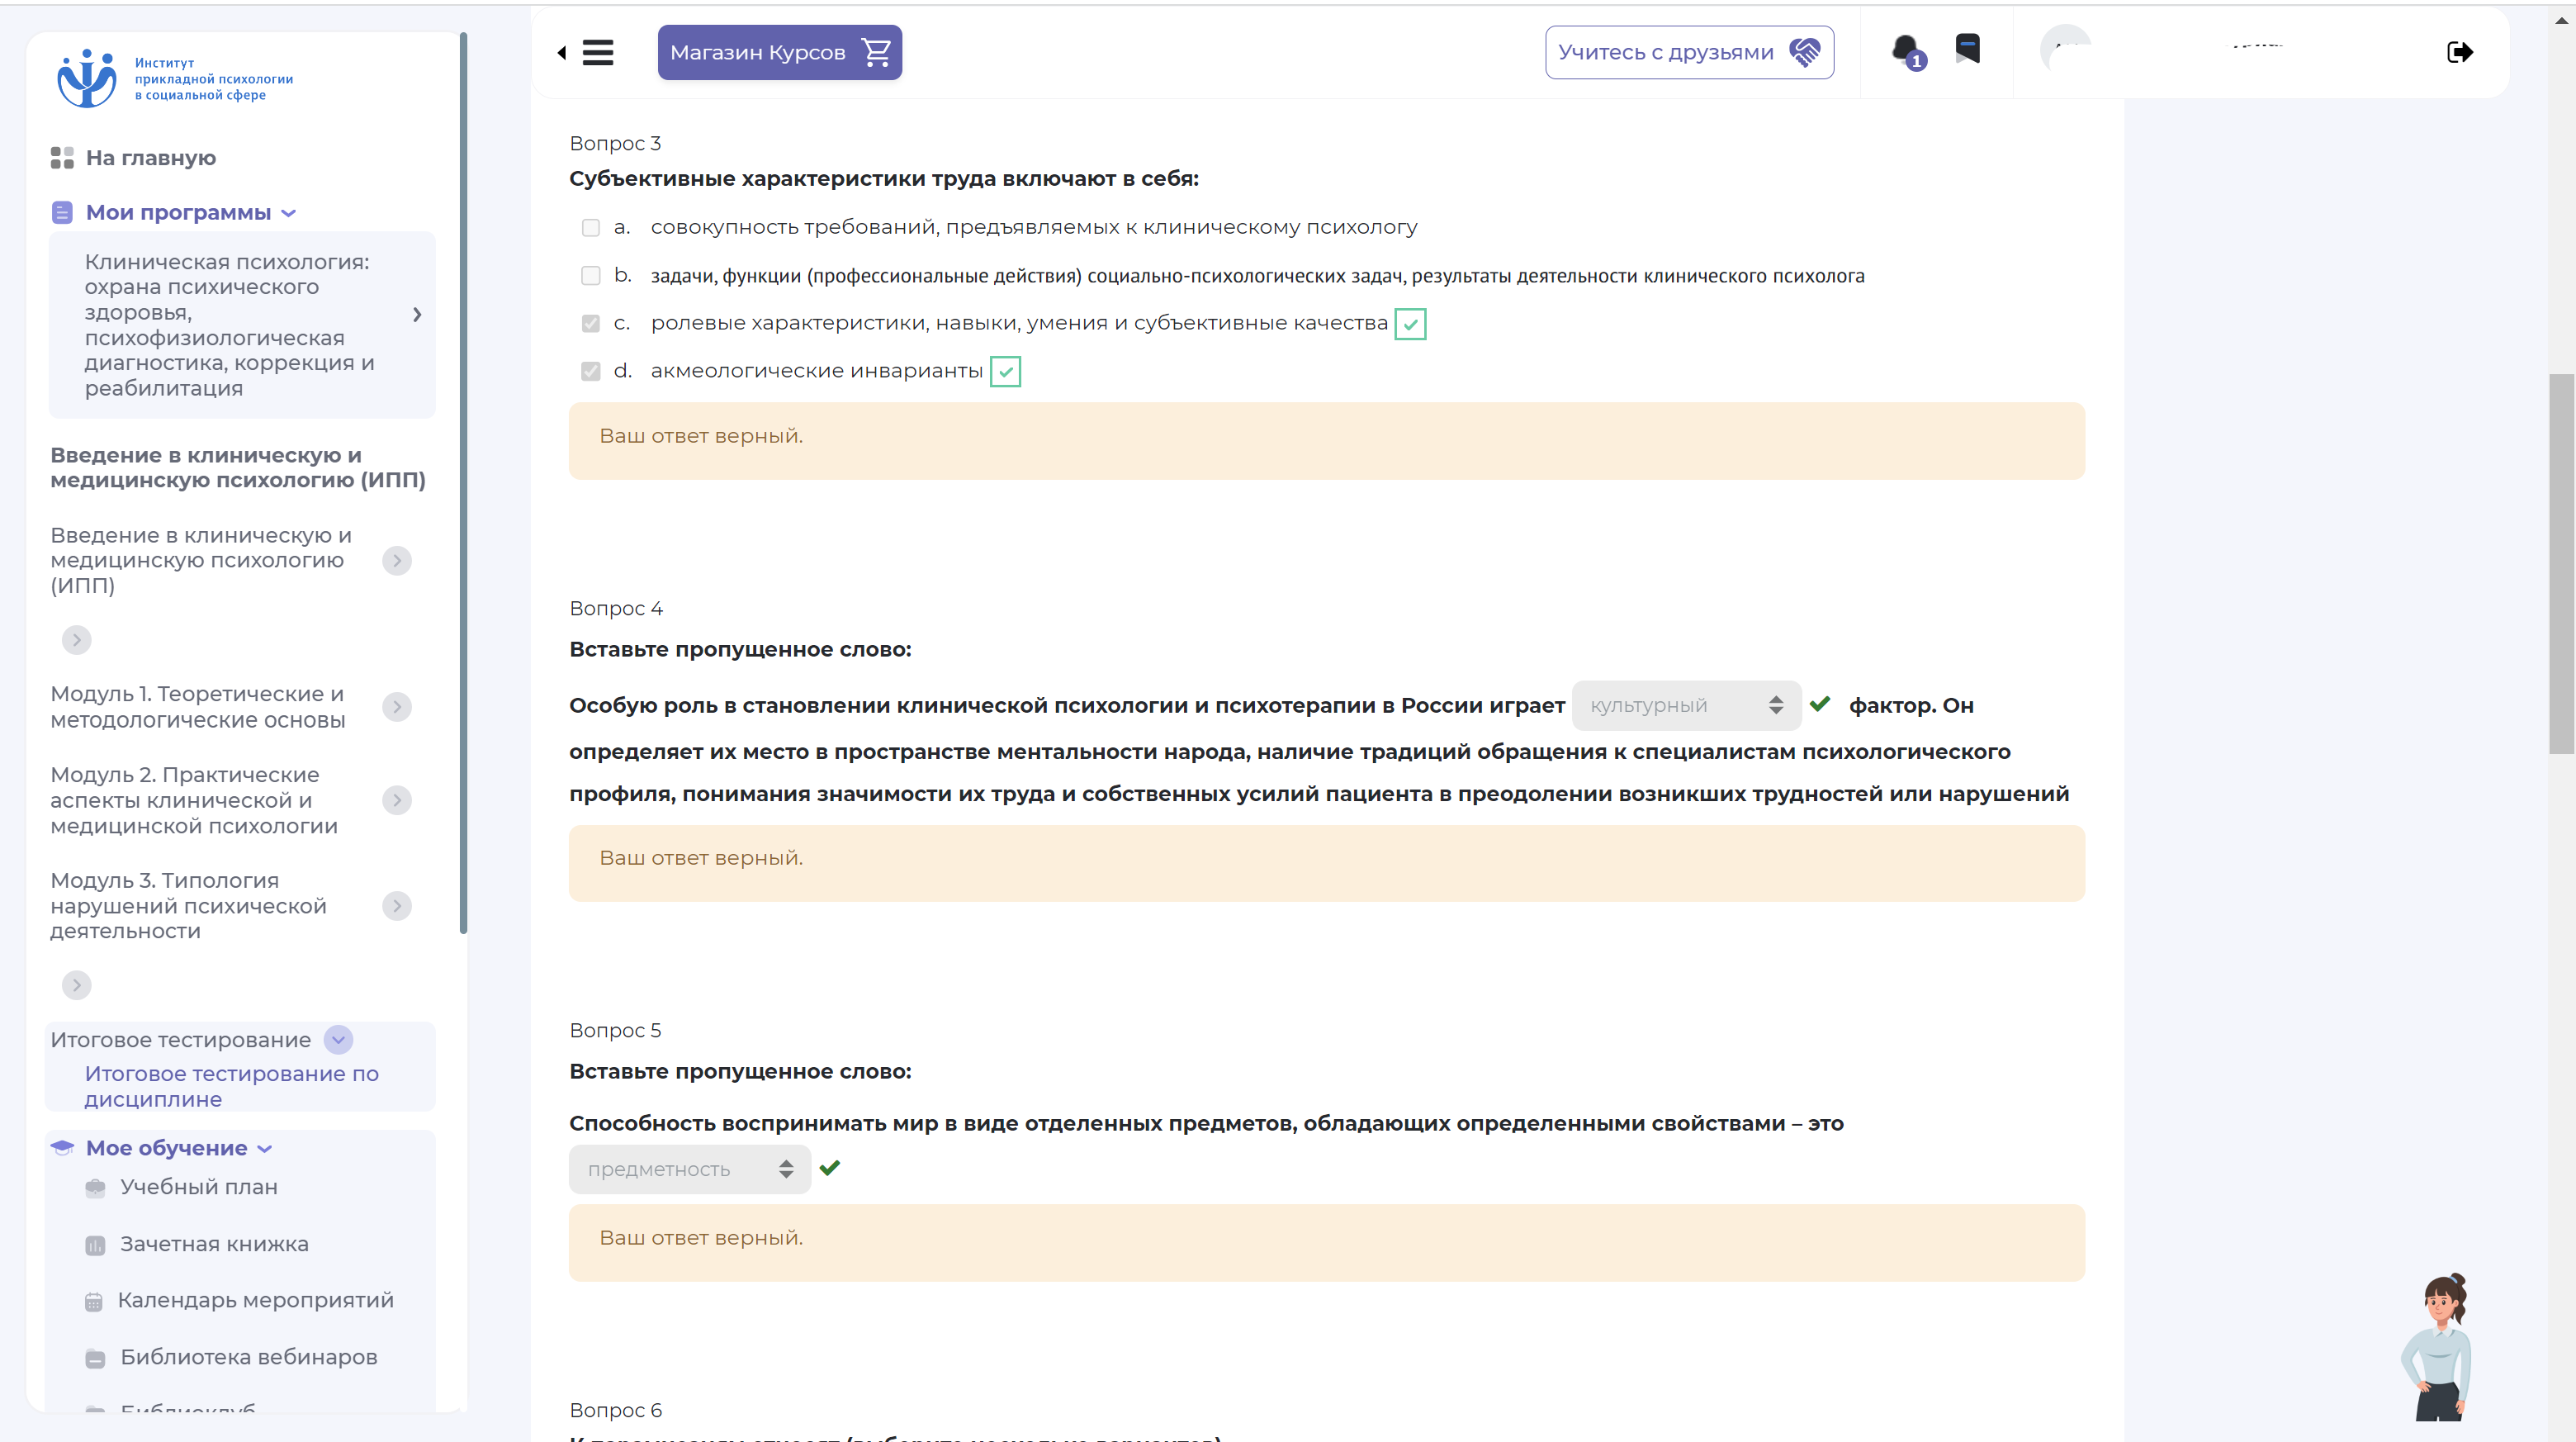Screen dimensions: 2576x1442
Task: Click the calendar icon next to Календарь мероприятий
Action: point(94,1302)
